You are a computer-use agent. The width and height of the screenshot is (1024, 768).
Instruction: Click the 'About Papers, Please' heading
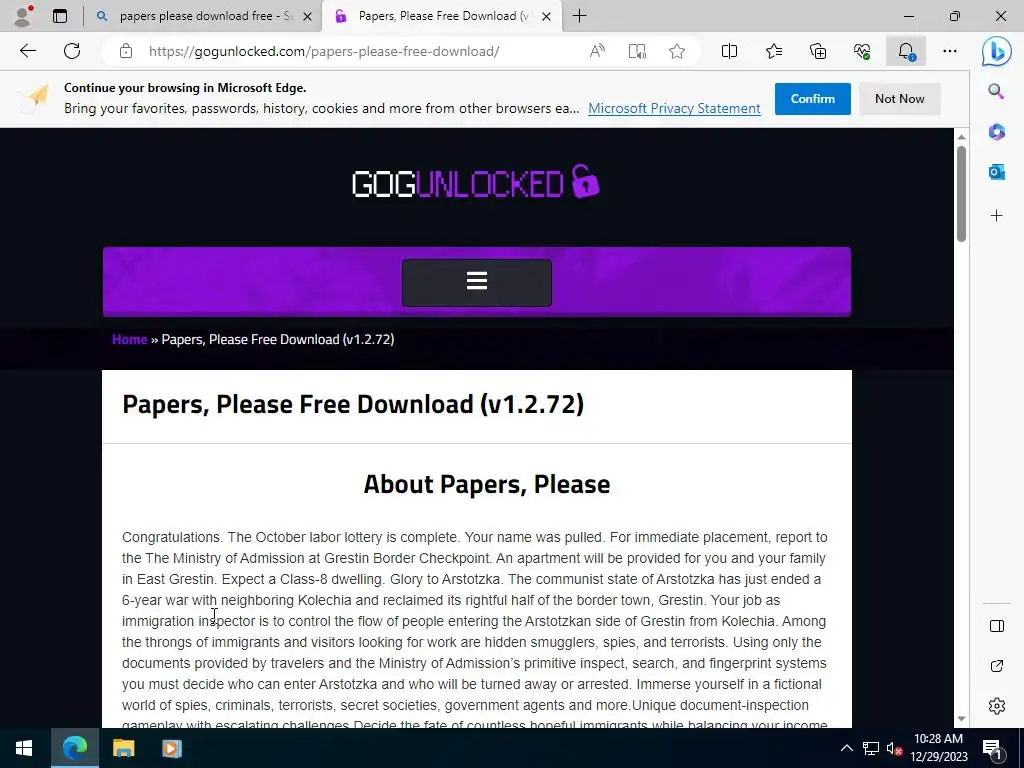coord(487,484)
